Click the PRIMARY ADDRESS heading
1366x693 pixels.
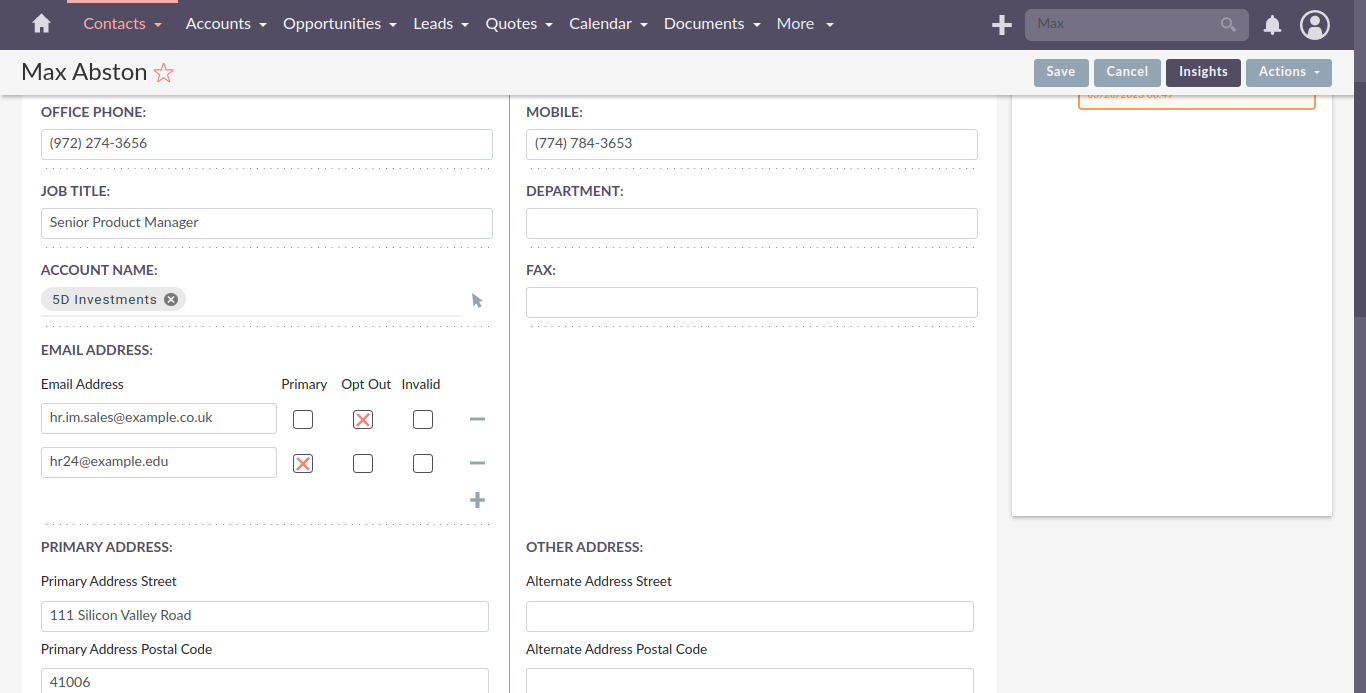(x=107, y=547)
